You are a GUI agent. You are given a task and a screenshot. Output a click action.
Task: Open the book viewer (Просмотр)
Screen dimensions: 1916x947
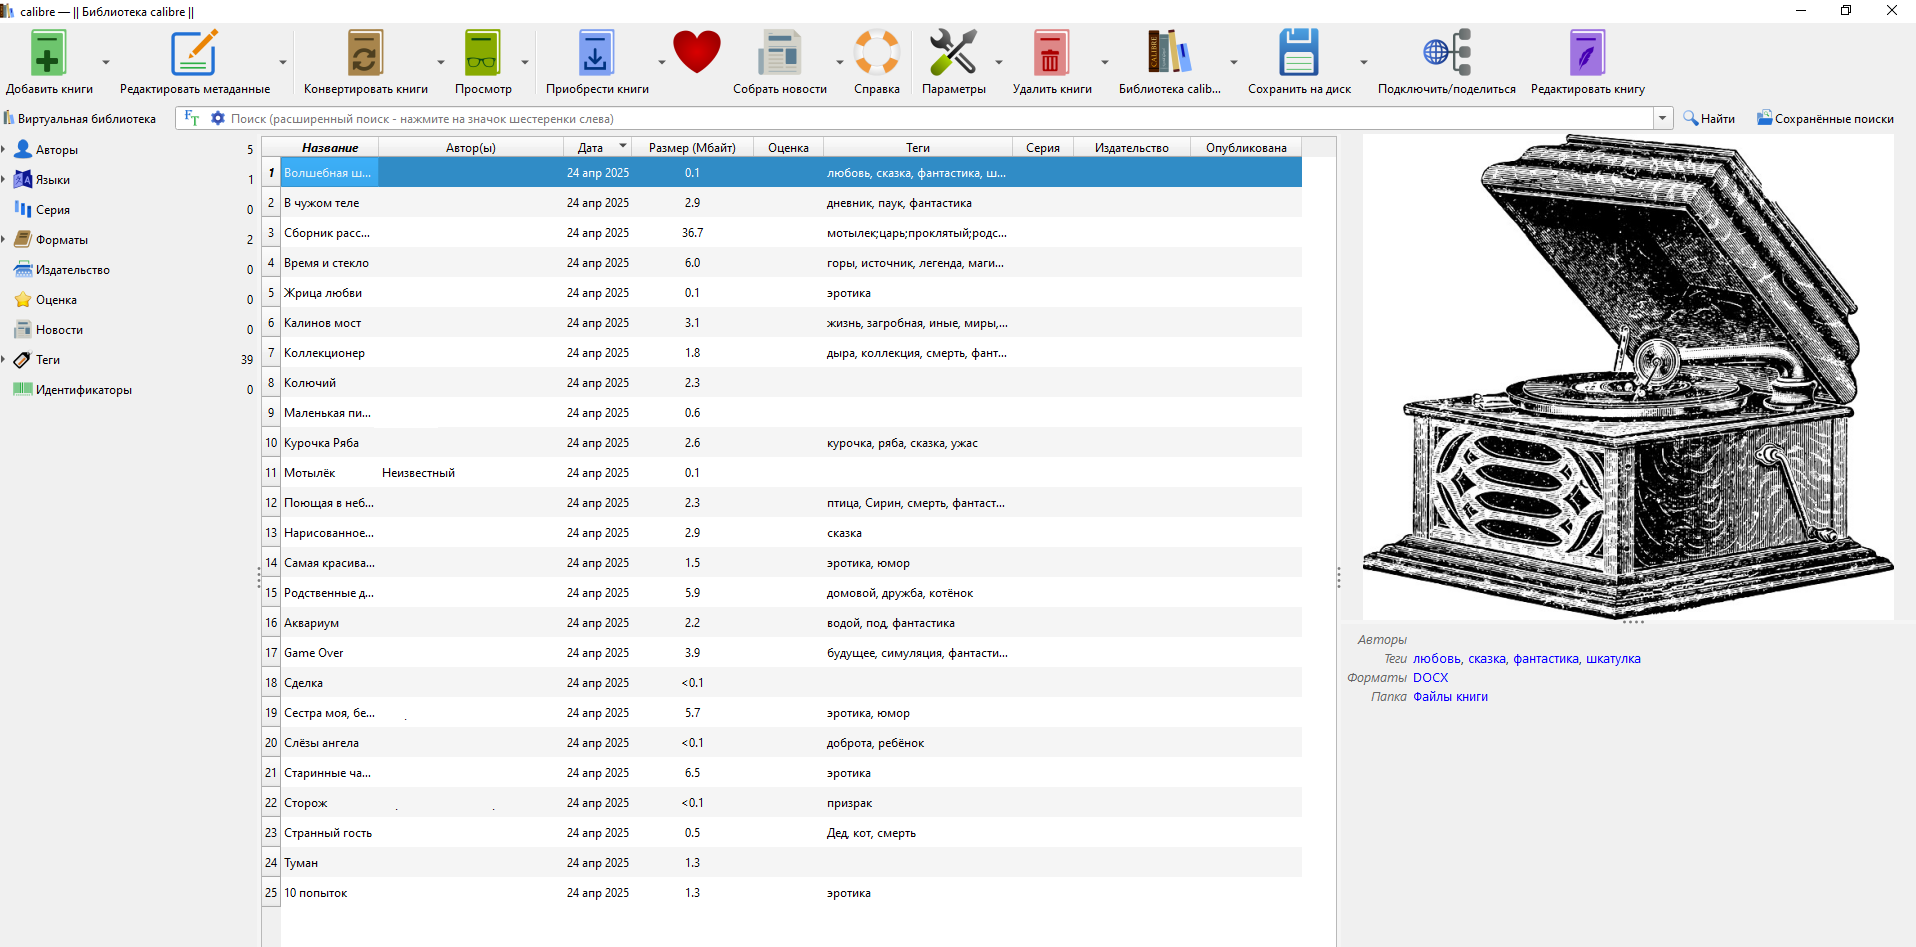(x=482, y=53)
